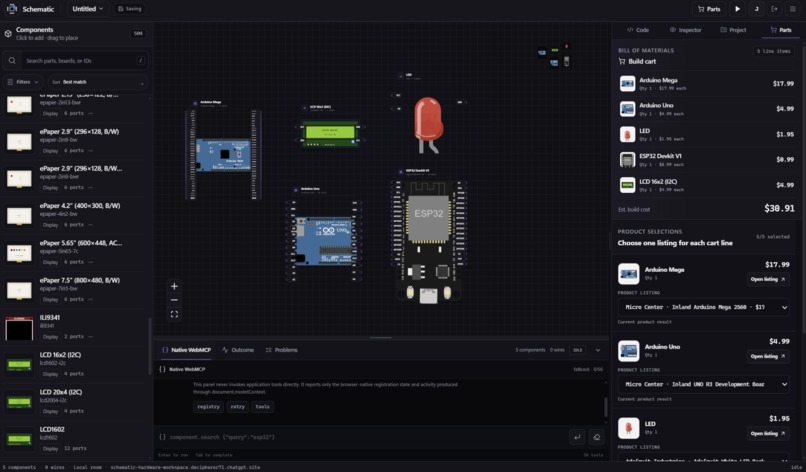Open the Sort Best match dropdown
This screenshot has height=472, width=806.
(x=98, y=82)
